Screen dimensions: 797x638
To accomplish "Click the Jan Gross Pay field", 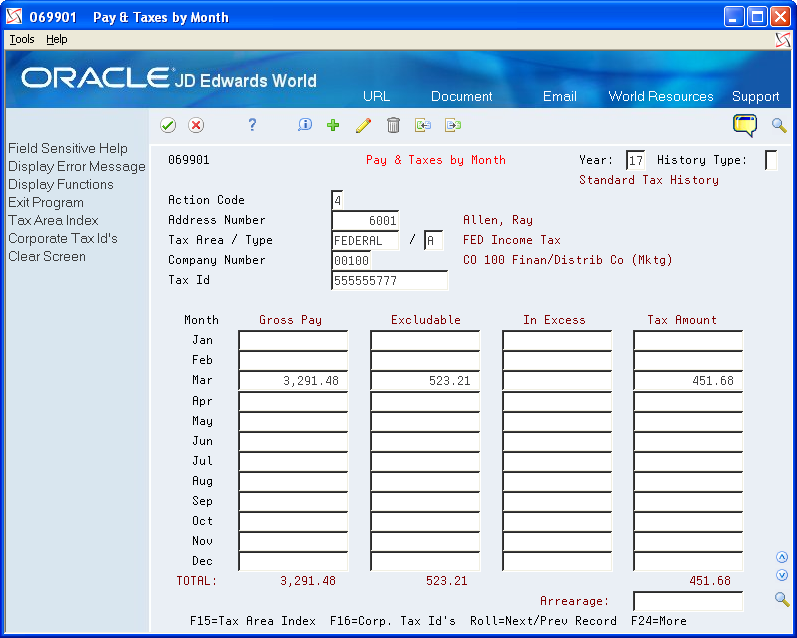I will (x=293, y=340).
